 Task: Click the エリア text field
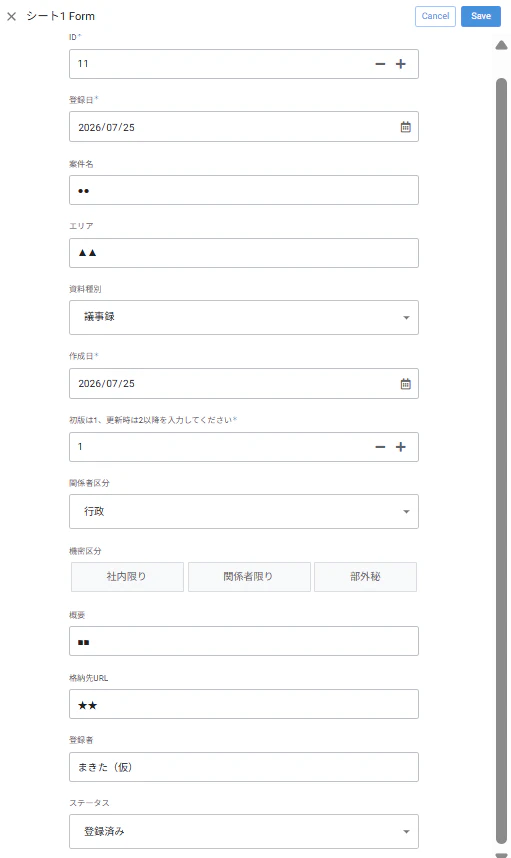click(243, 253)
